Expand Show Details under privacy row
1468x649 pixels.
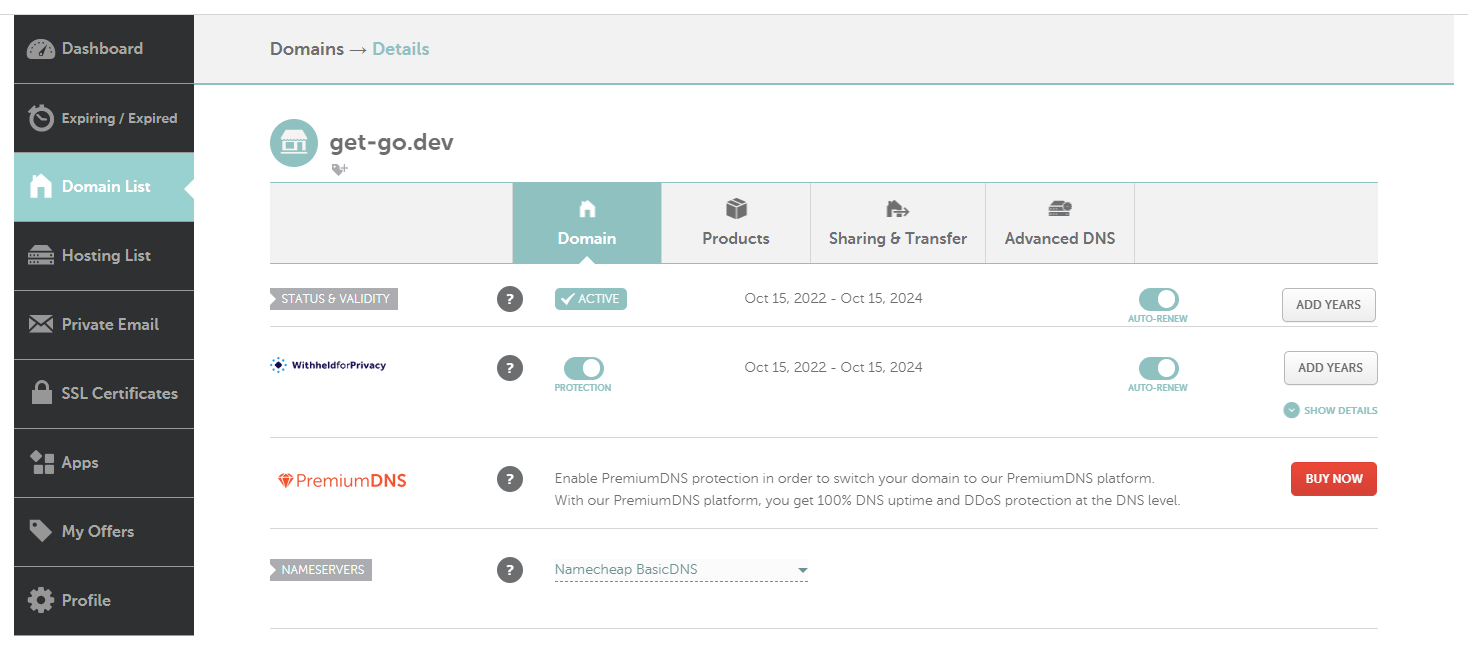point(1330,410)
